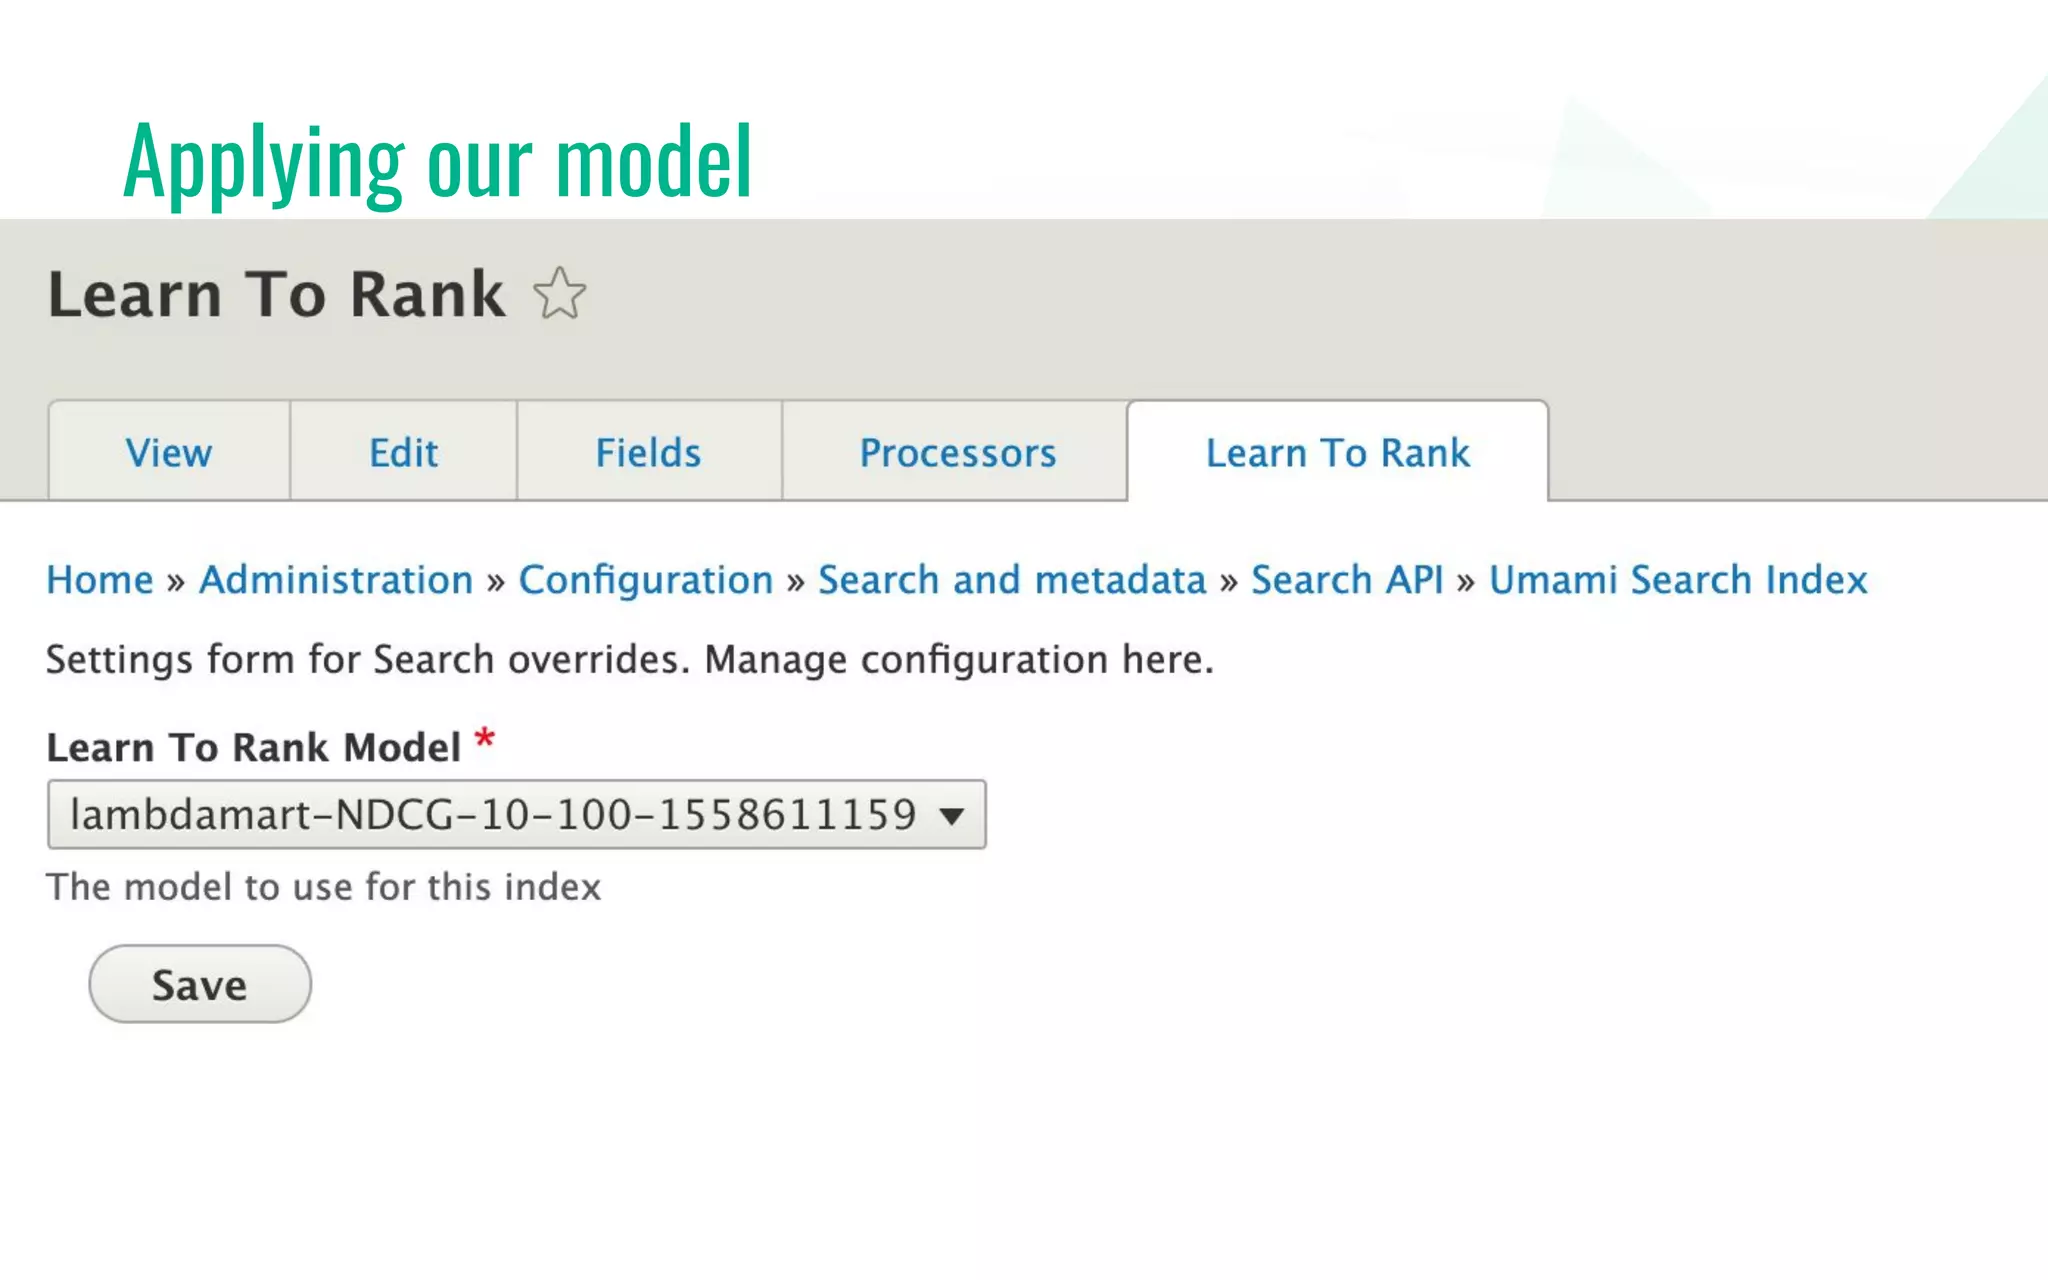Click the active Learn To Rank tab
The height and width of the screenshot is (1280, 2048).
click(x=1337, y=453)
